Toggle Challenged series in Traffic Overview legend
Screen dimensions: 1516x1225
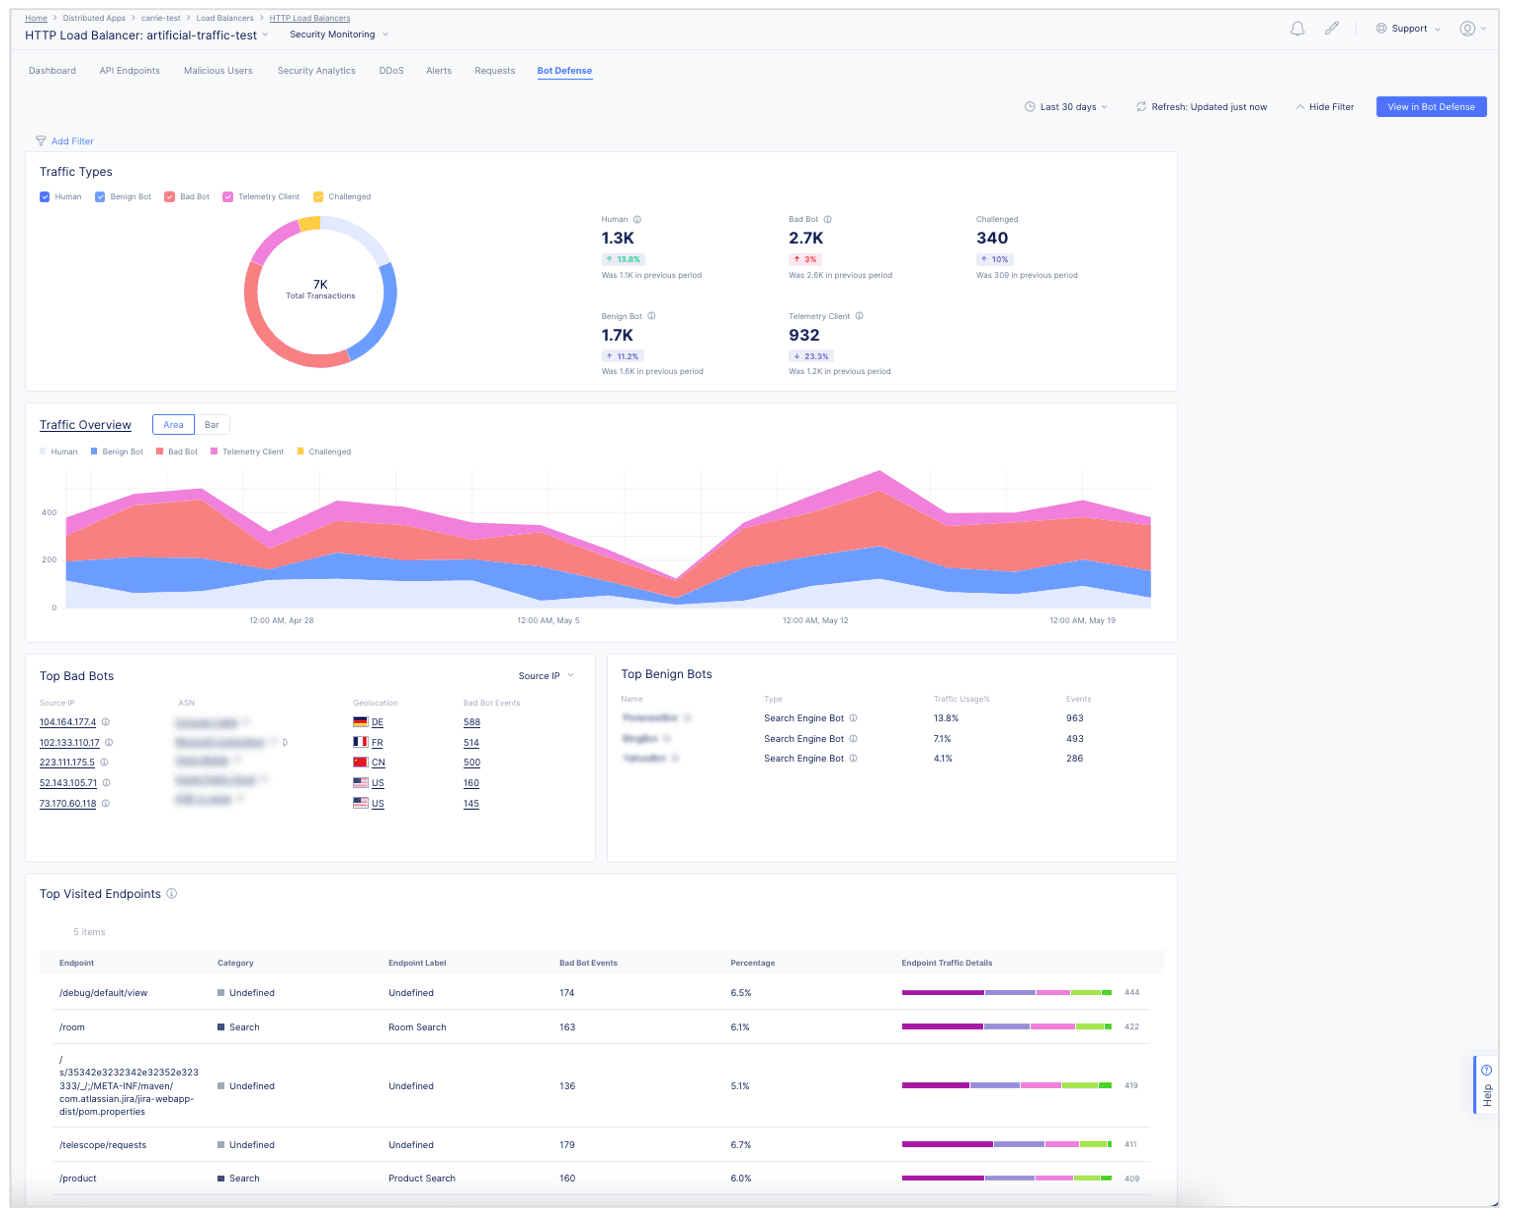coord(324,452)
